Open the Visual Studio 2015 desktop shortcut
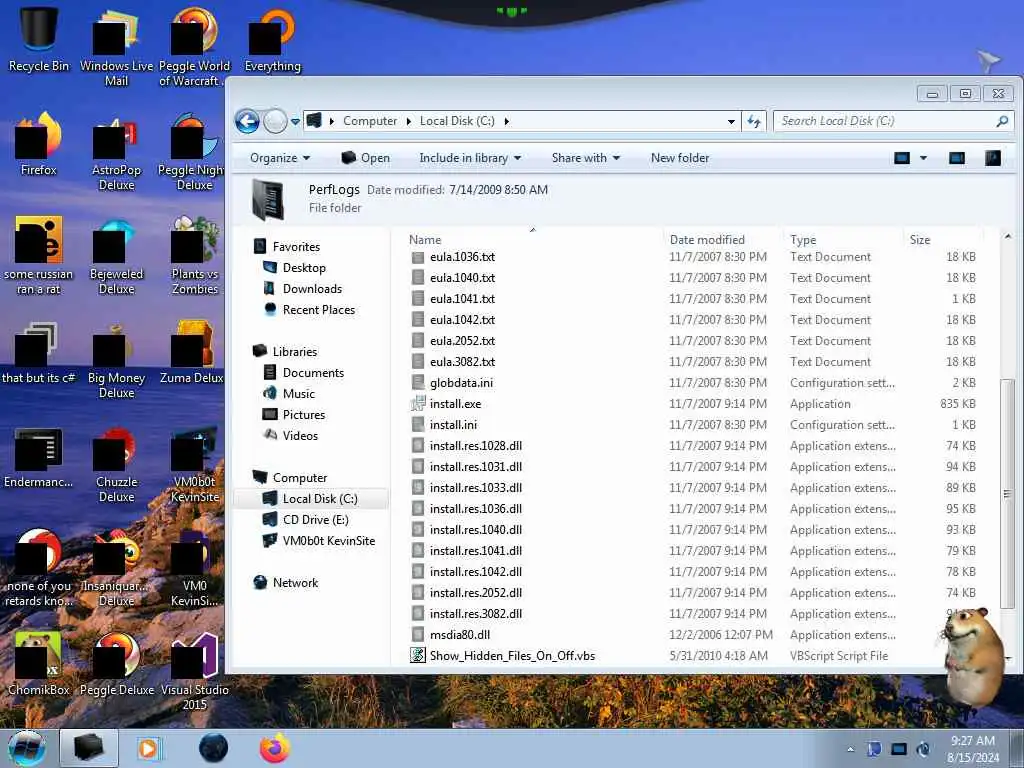1024x768 pixels. coord(195,671)
